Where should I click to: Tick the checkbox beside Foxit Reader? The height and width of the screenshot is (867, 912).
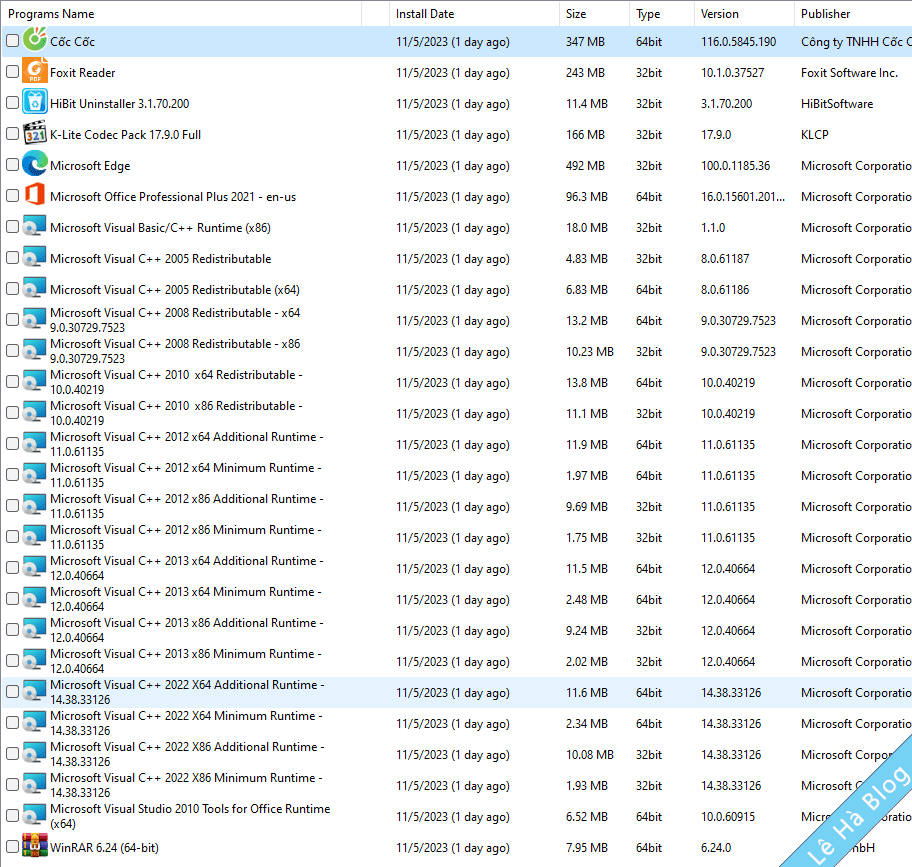(12, 72)
